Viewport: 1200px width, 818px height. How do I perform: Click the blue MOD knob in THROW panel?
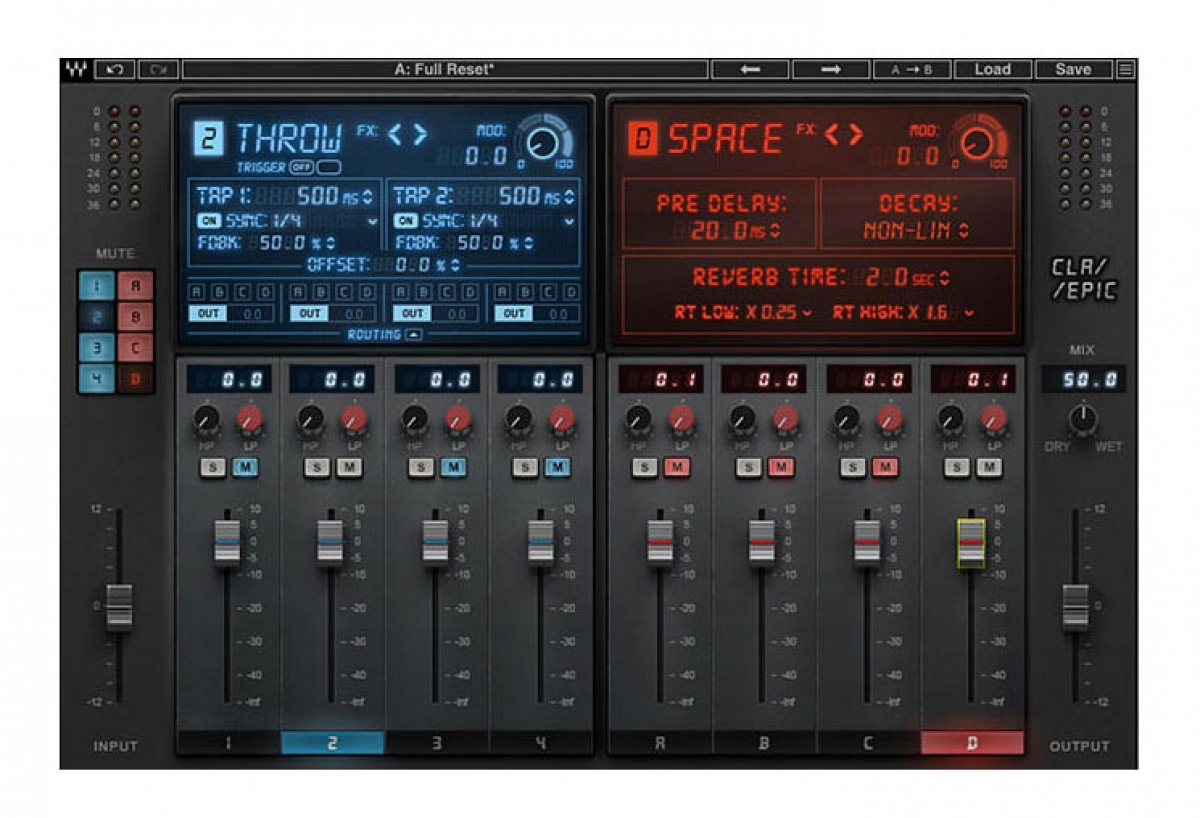coord(544,144)
